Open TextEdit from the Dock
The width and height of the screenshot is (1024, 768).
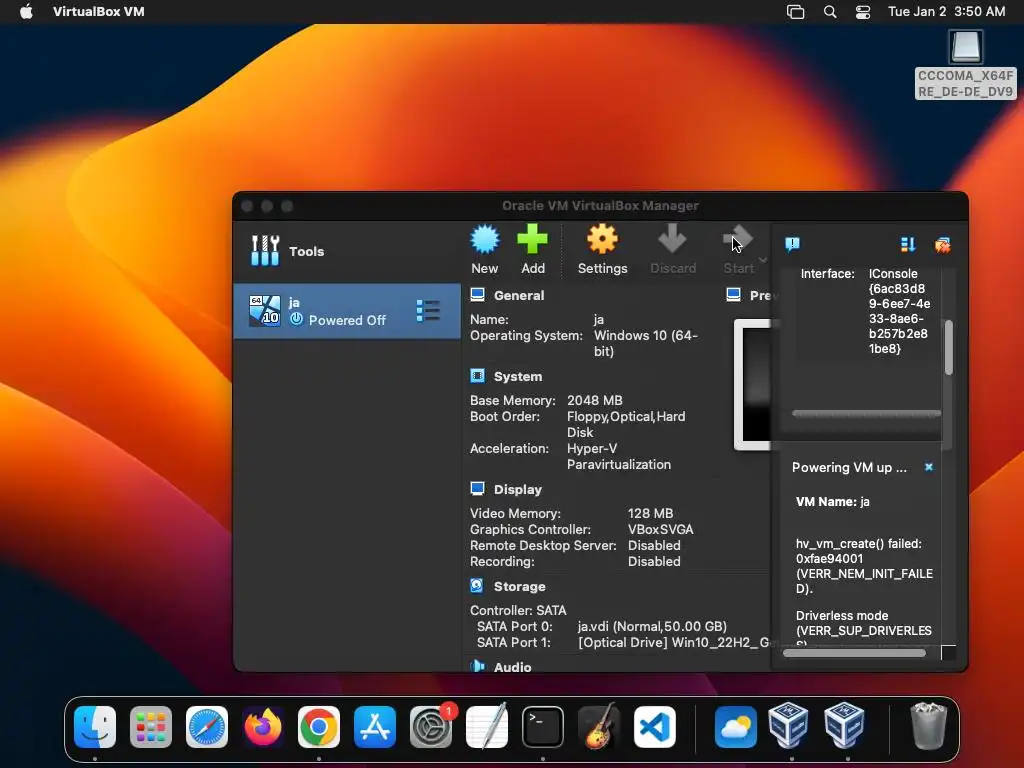(487, 727)
